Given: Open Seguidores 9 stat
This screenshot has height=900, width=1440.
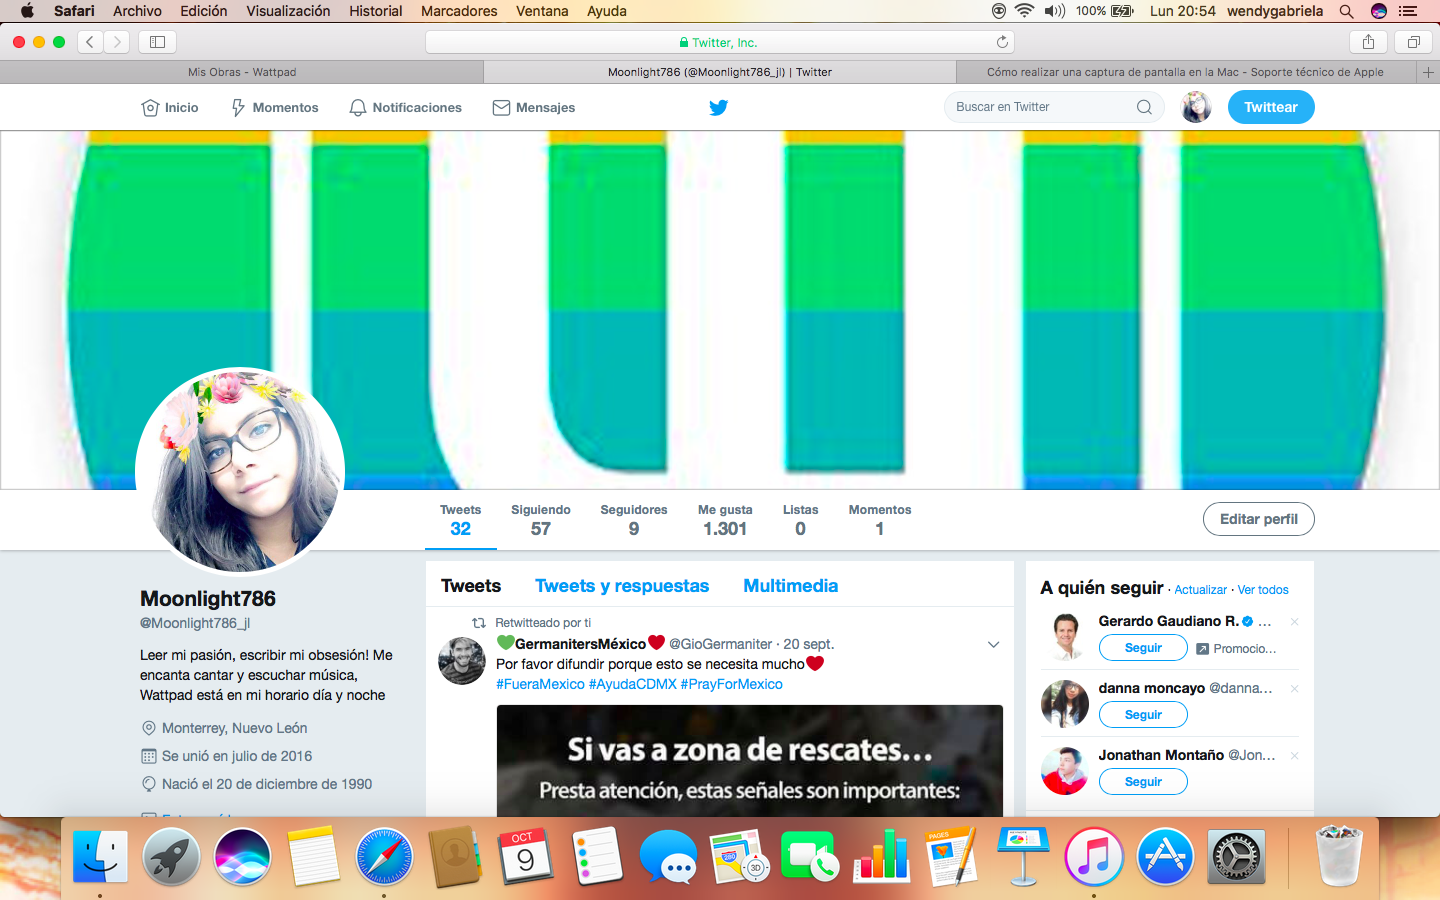Looking at the screenshot, I should [x=634, y=520].
